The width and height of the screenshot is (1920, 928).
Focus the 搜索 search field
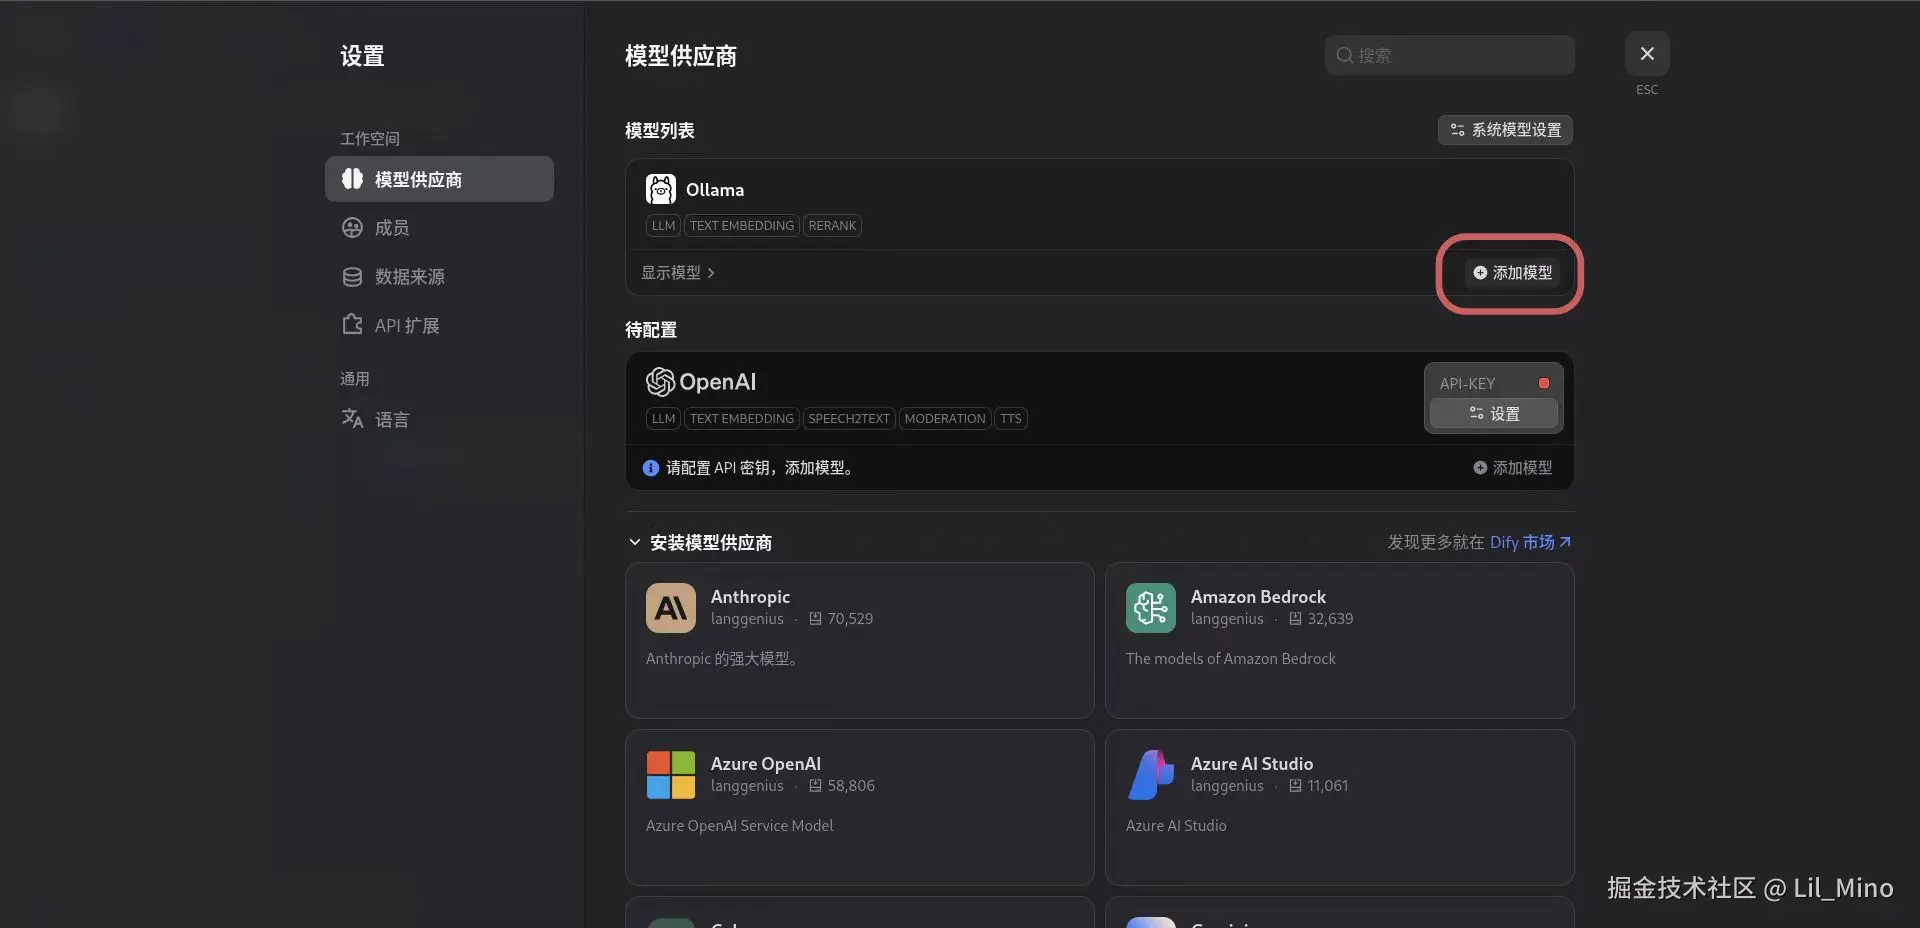tap(1450, 55)
